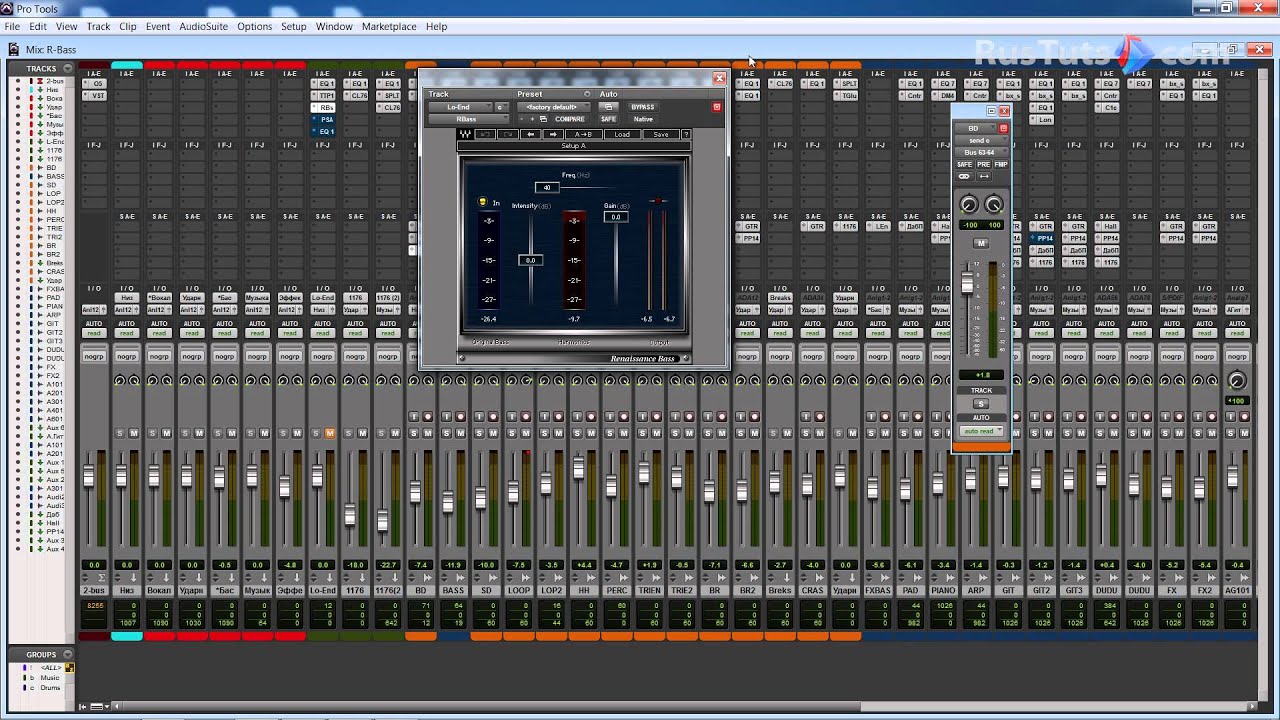Click the Save button in the Waves toolbar

661,134
